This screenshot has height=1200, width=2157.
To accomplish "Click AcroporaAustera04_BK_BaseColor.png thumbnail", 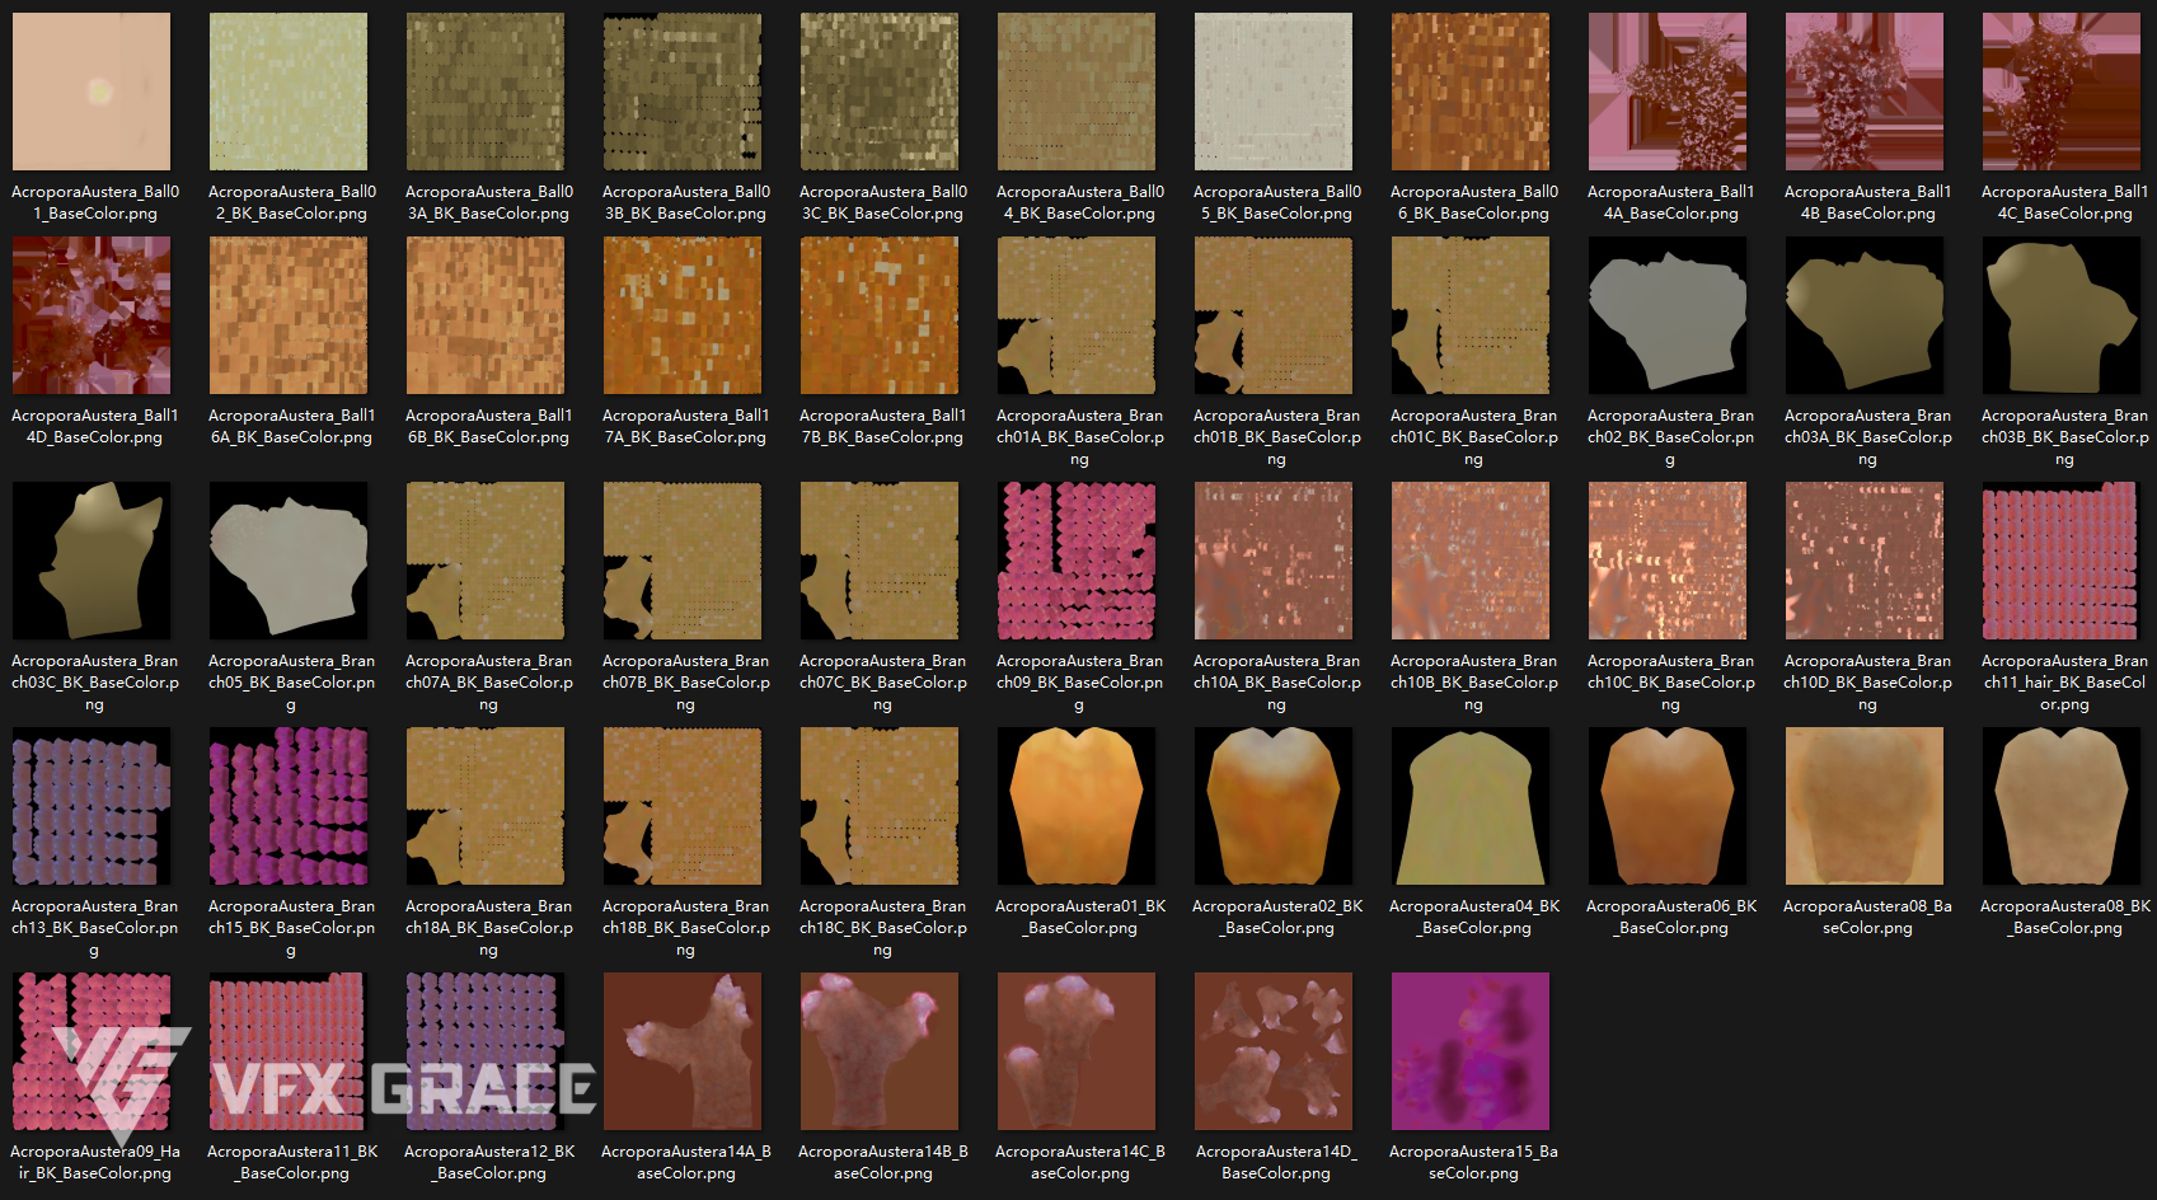I will 1470,805.
